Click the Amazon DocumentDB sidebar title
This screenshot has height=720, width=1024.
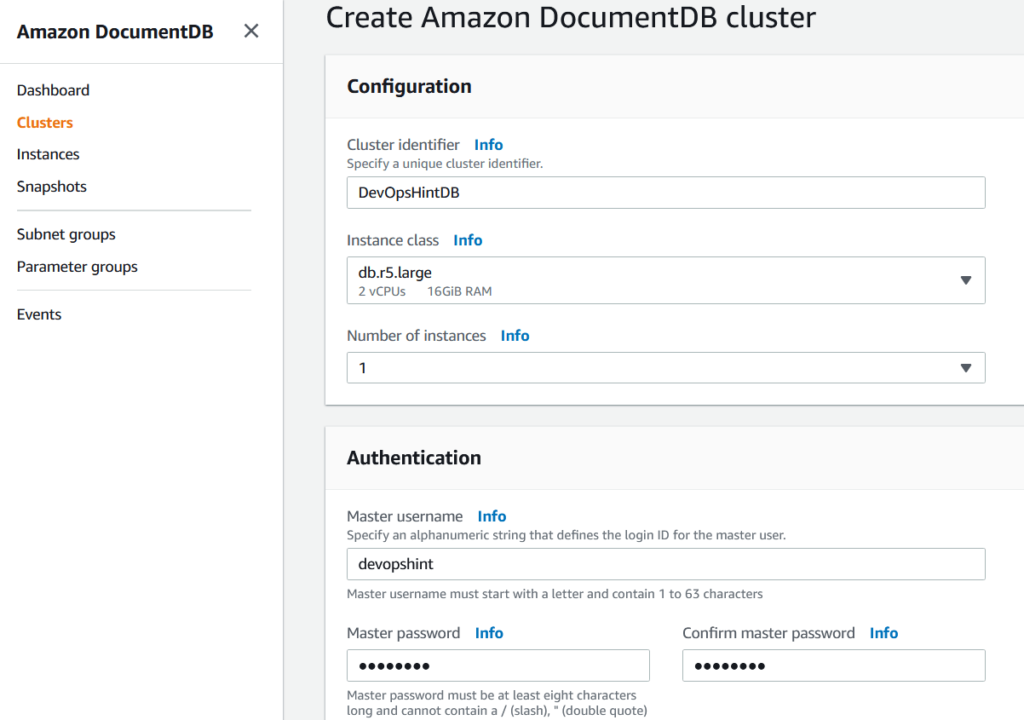[115, 31]
